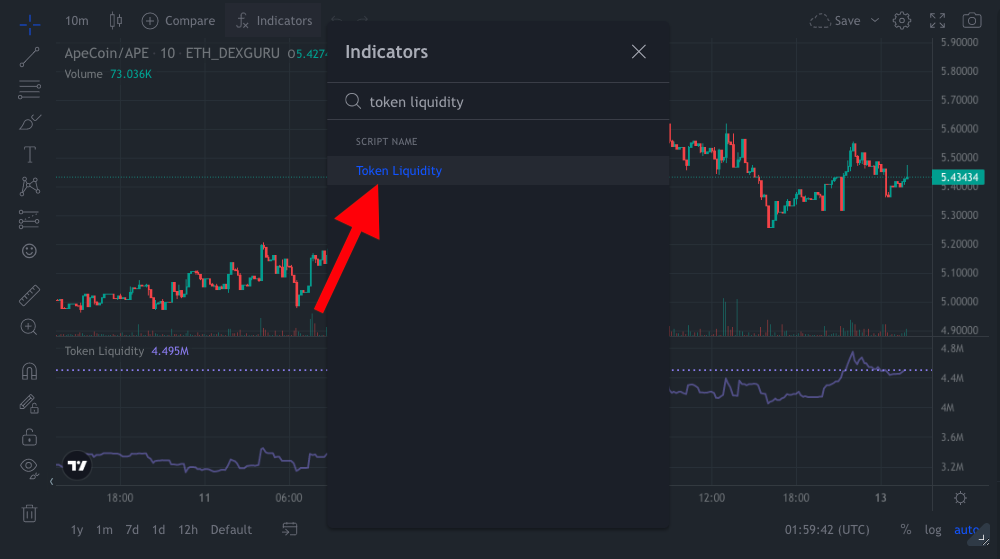Open the 10m interval dropdown
Image resolution: width=1000 pixels, height=559 pixels.
[x=76, y=20]
